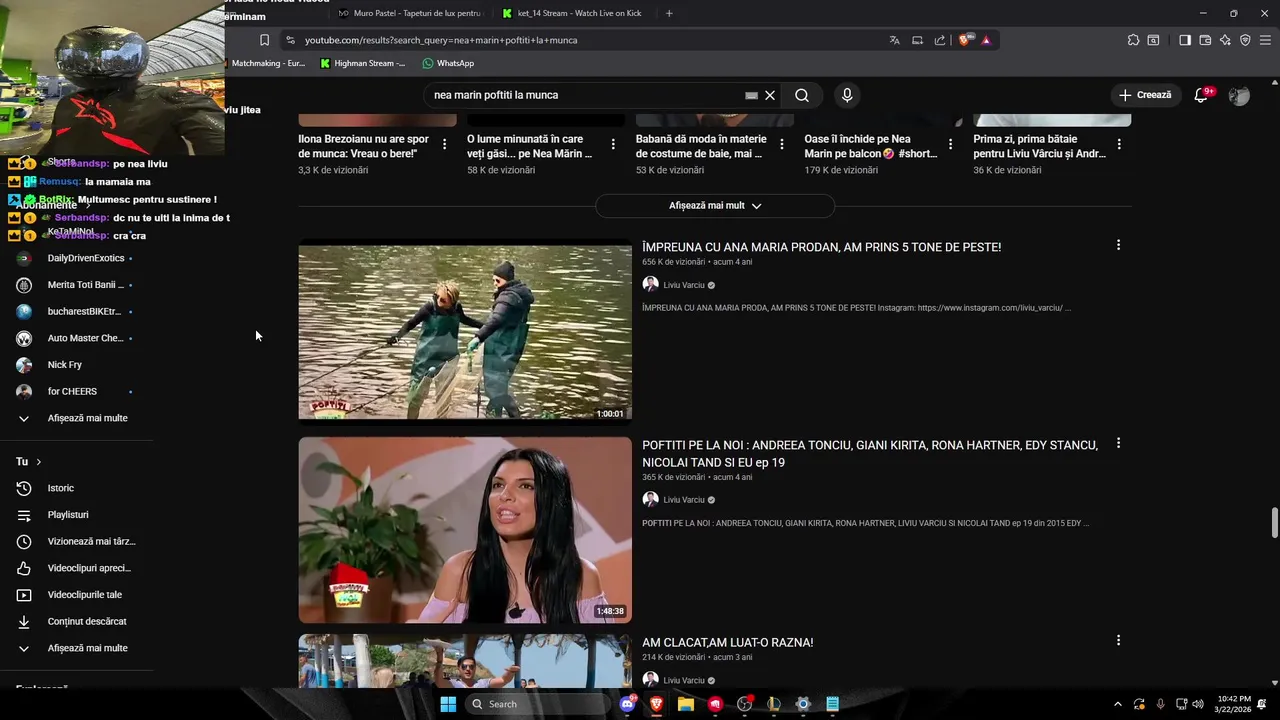Open the 'Matchmaking - Eur...' bookmark
1280x720 pixels.
pyautogui.click(x=267, y=63)
